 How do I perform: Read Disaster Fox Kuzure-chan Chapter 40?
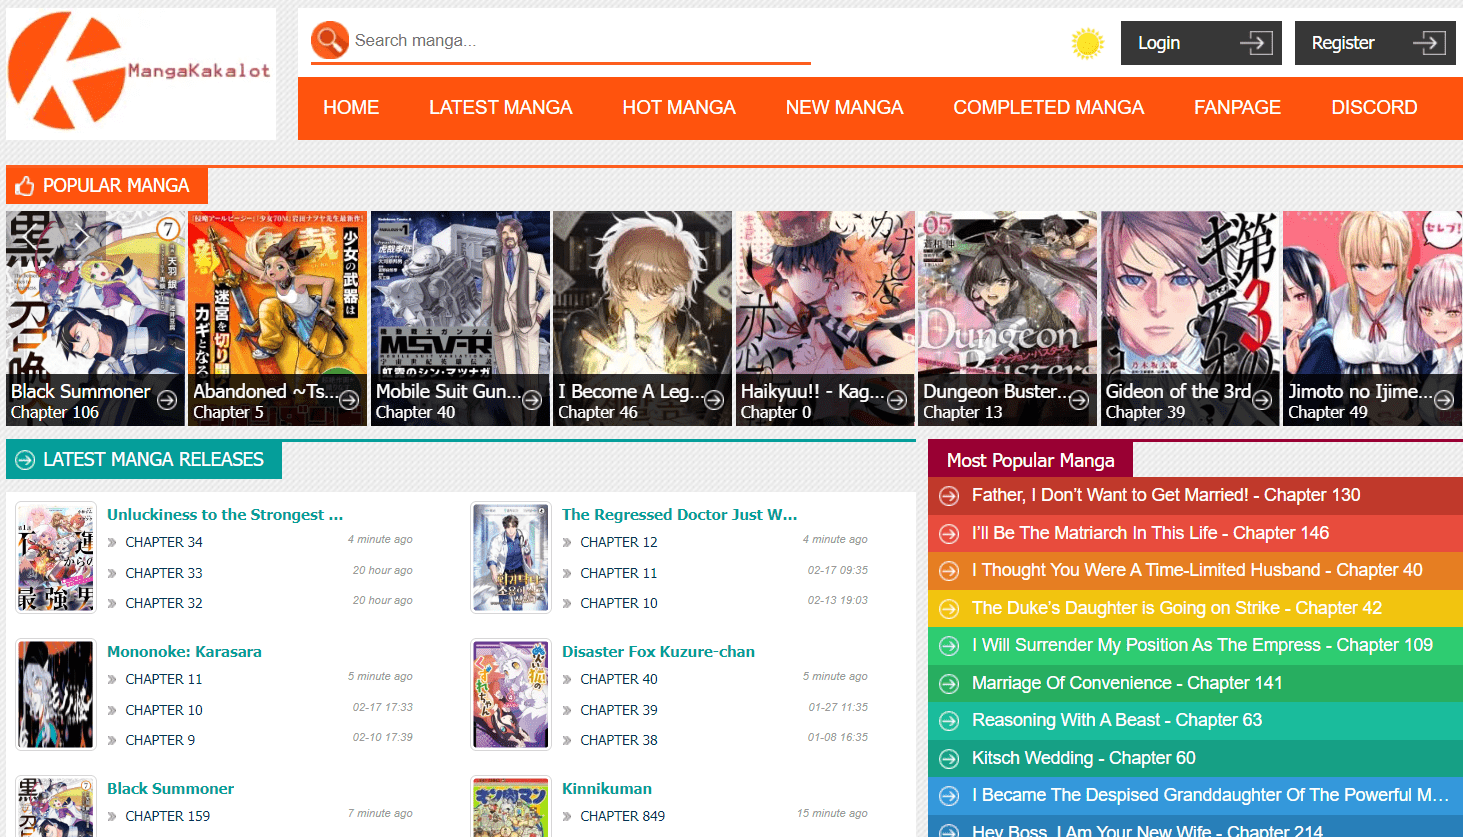point(619,679)
